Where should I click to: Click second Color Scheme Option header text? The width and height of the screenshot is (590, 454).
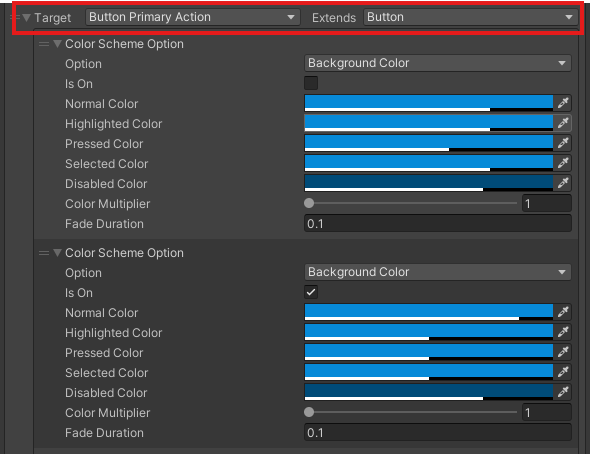pos(124,253)
